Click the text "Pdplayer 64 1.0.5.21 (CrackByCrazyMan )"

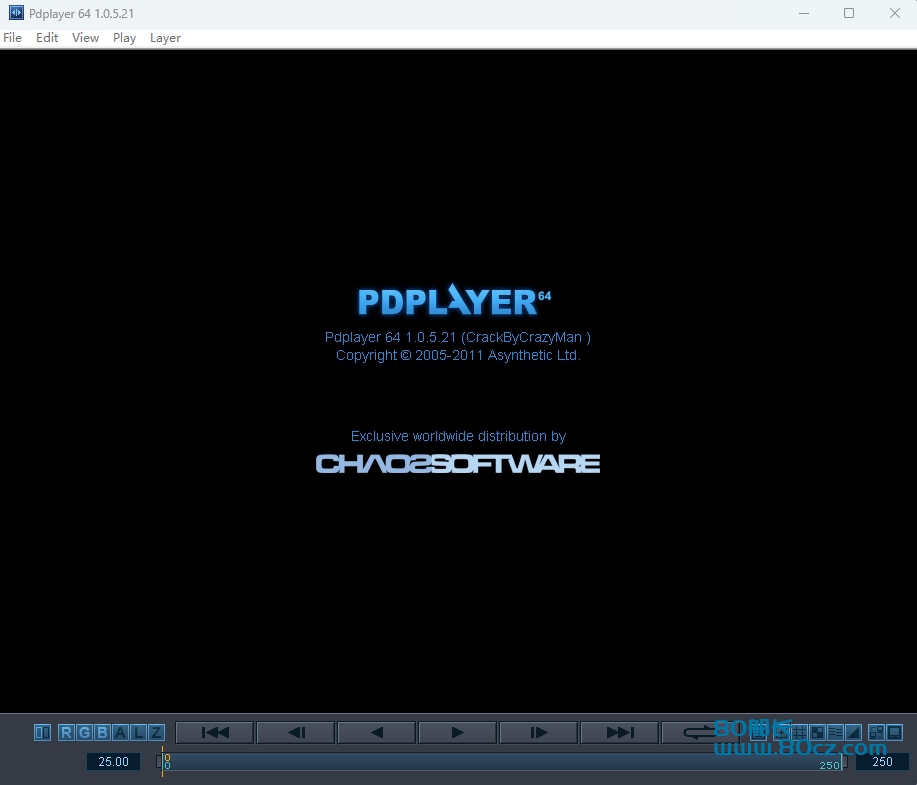point(458,338)
